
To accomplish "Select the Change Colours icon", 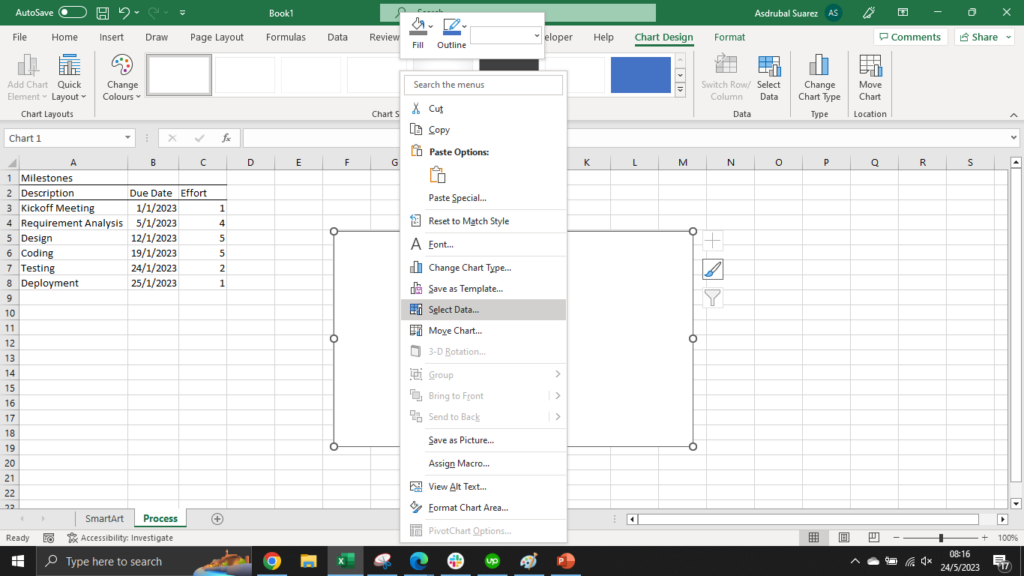I will [121, 77].
